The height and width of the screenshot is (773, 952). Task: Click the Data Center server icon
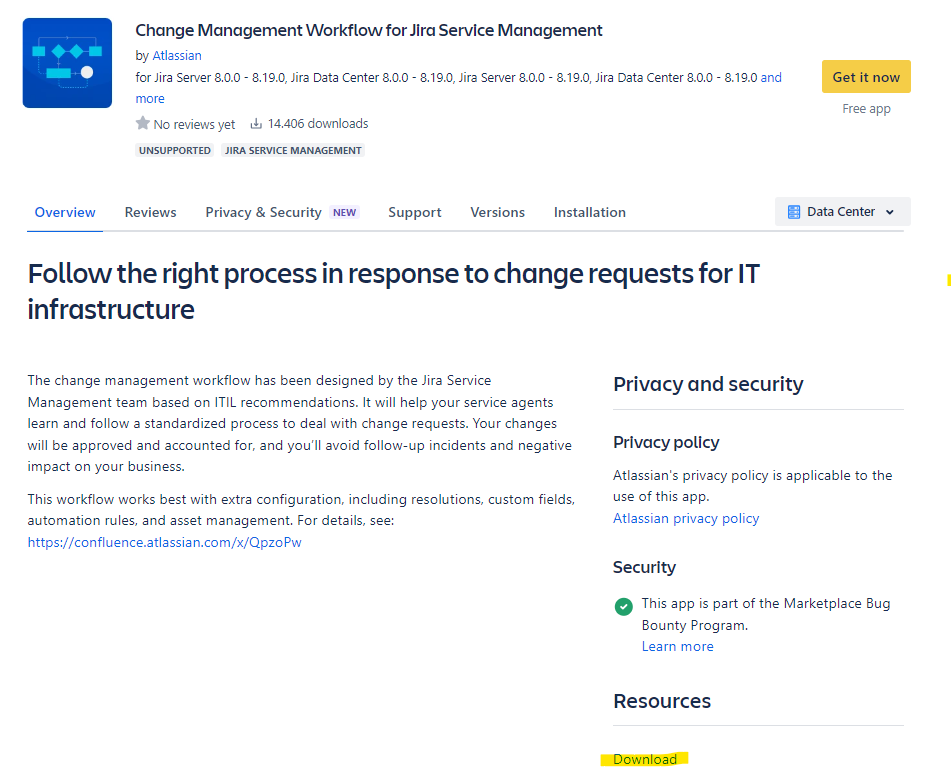794,212
